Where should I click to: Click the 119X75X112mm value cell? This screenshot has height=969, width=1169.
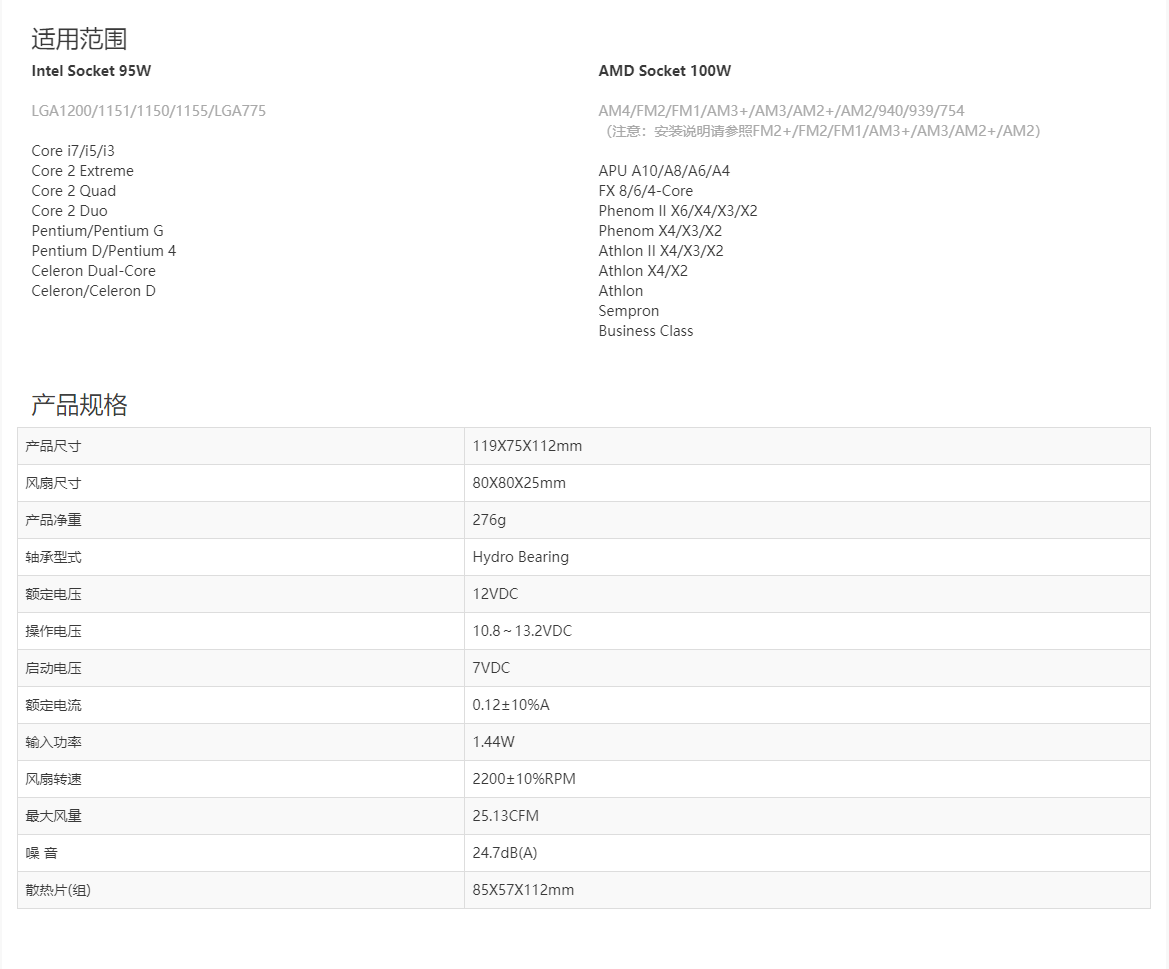[807, 446]
